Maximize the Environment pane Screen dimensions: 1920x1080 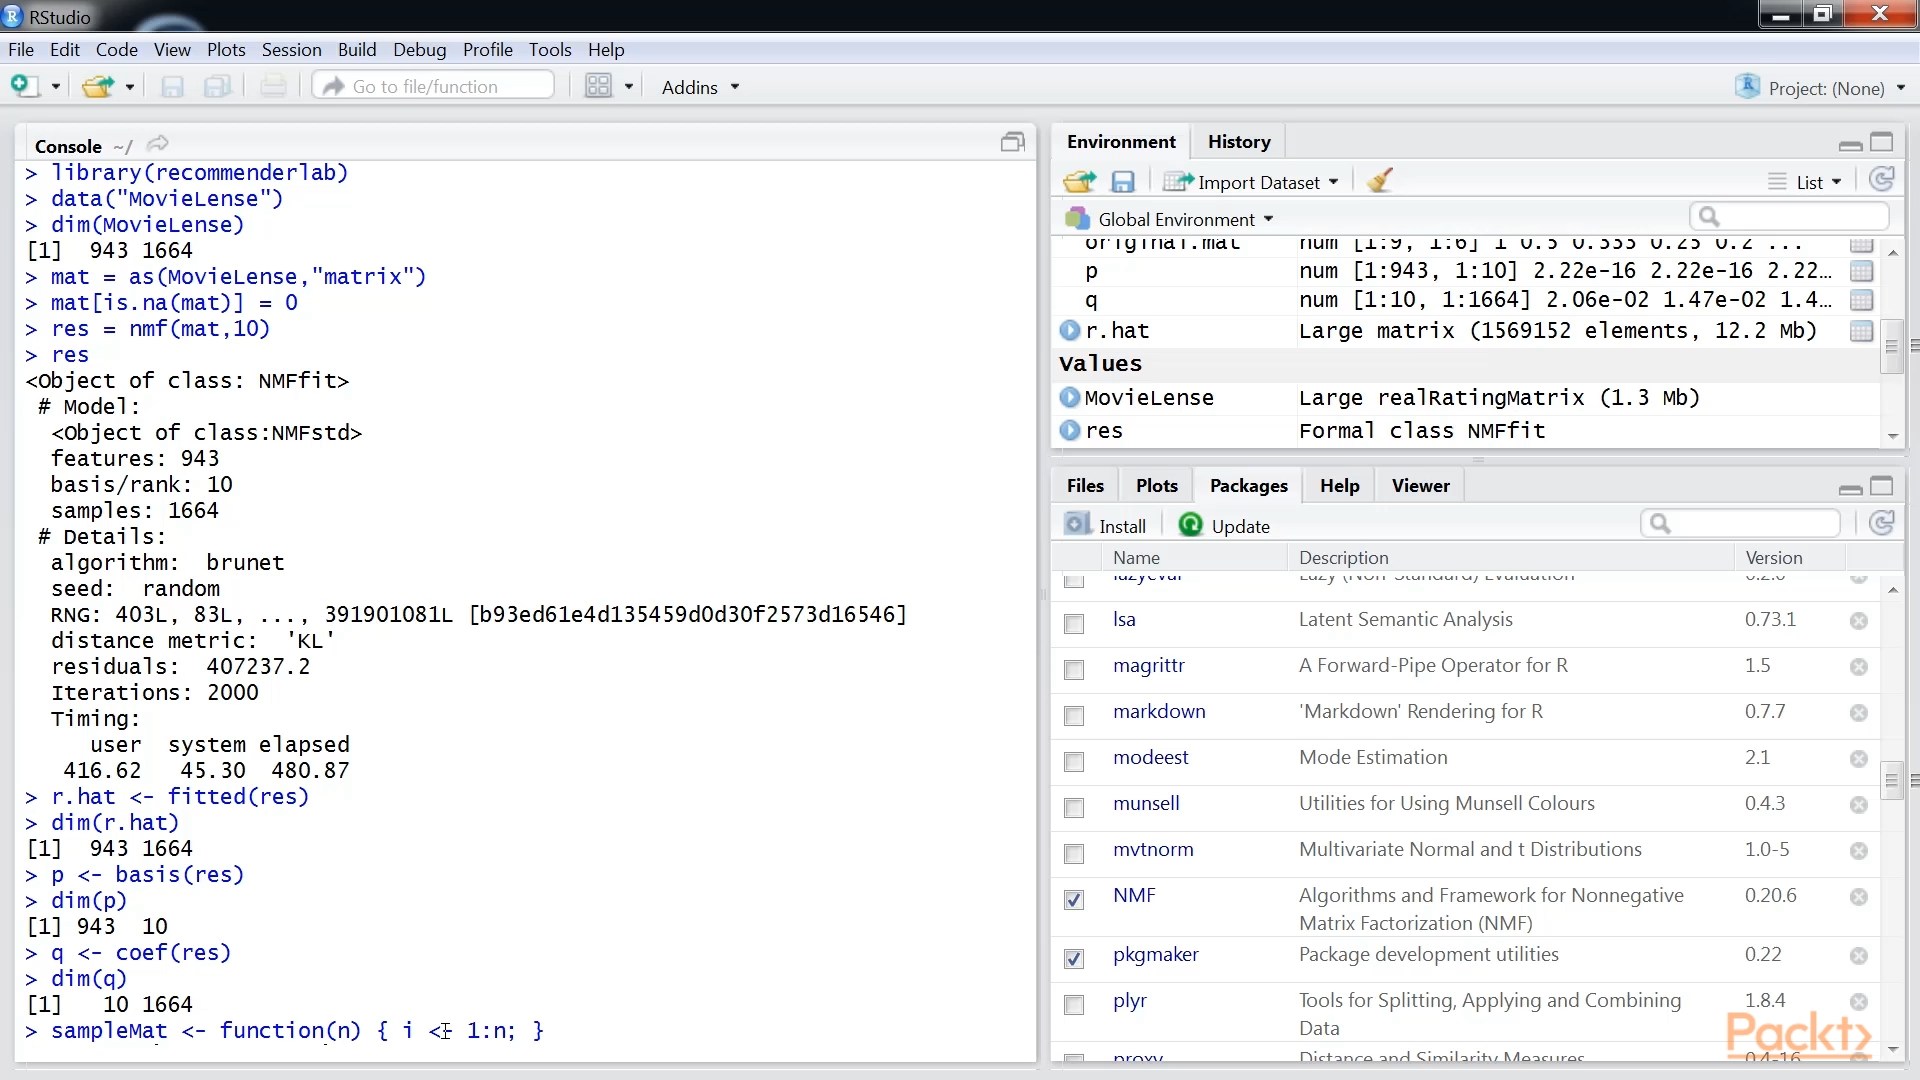tap(1882, 142)
